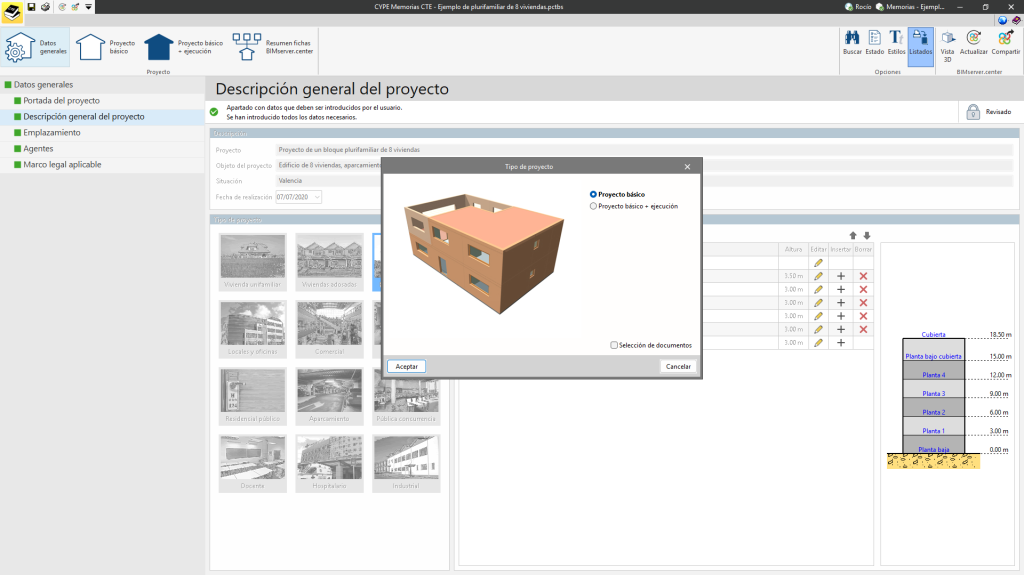Click the Memorias - Ejempl... project indicator
Screen dimensions: 1024x575
(910, 7)
